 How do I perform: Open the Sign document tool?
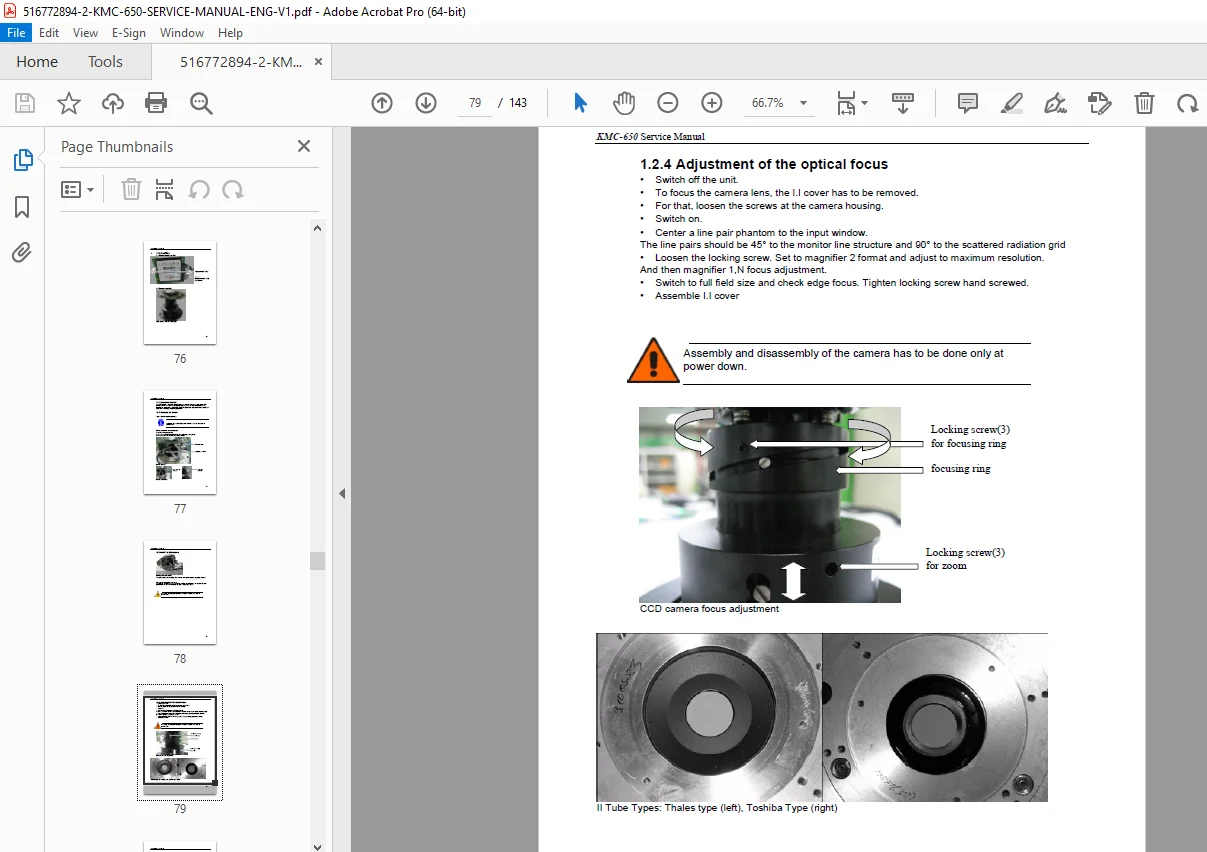click(x=1055, y=103)
